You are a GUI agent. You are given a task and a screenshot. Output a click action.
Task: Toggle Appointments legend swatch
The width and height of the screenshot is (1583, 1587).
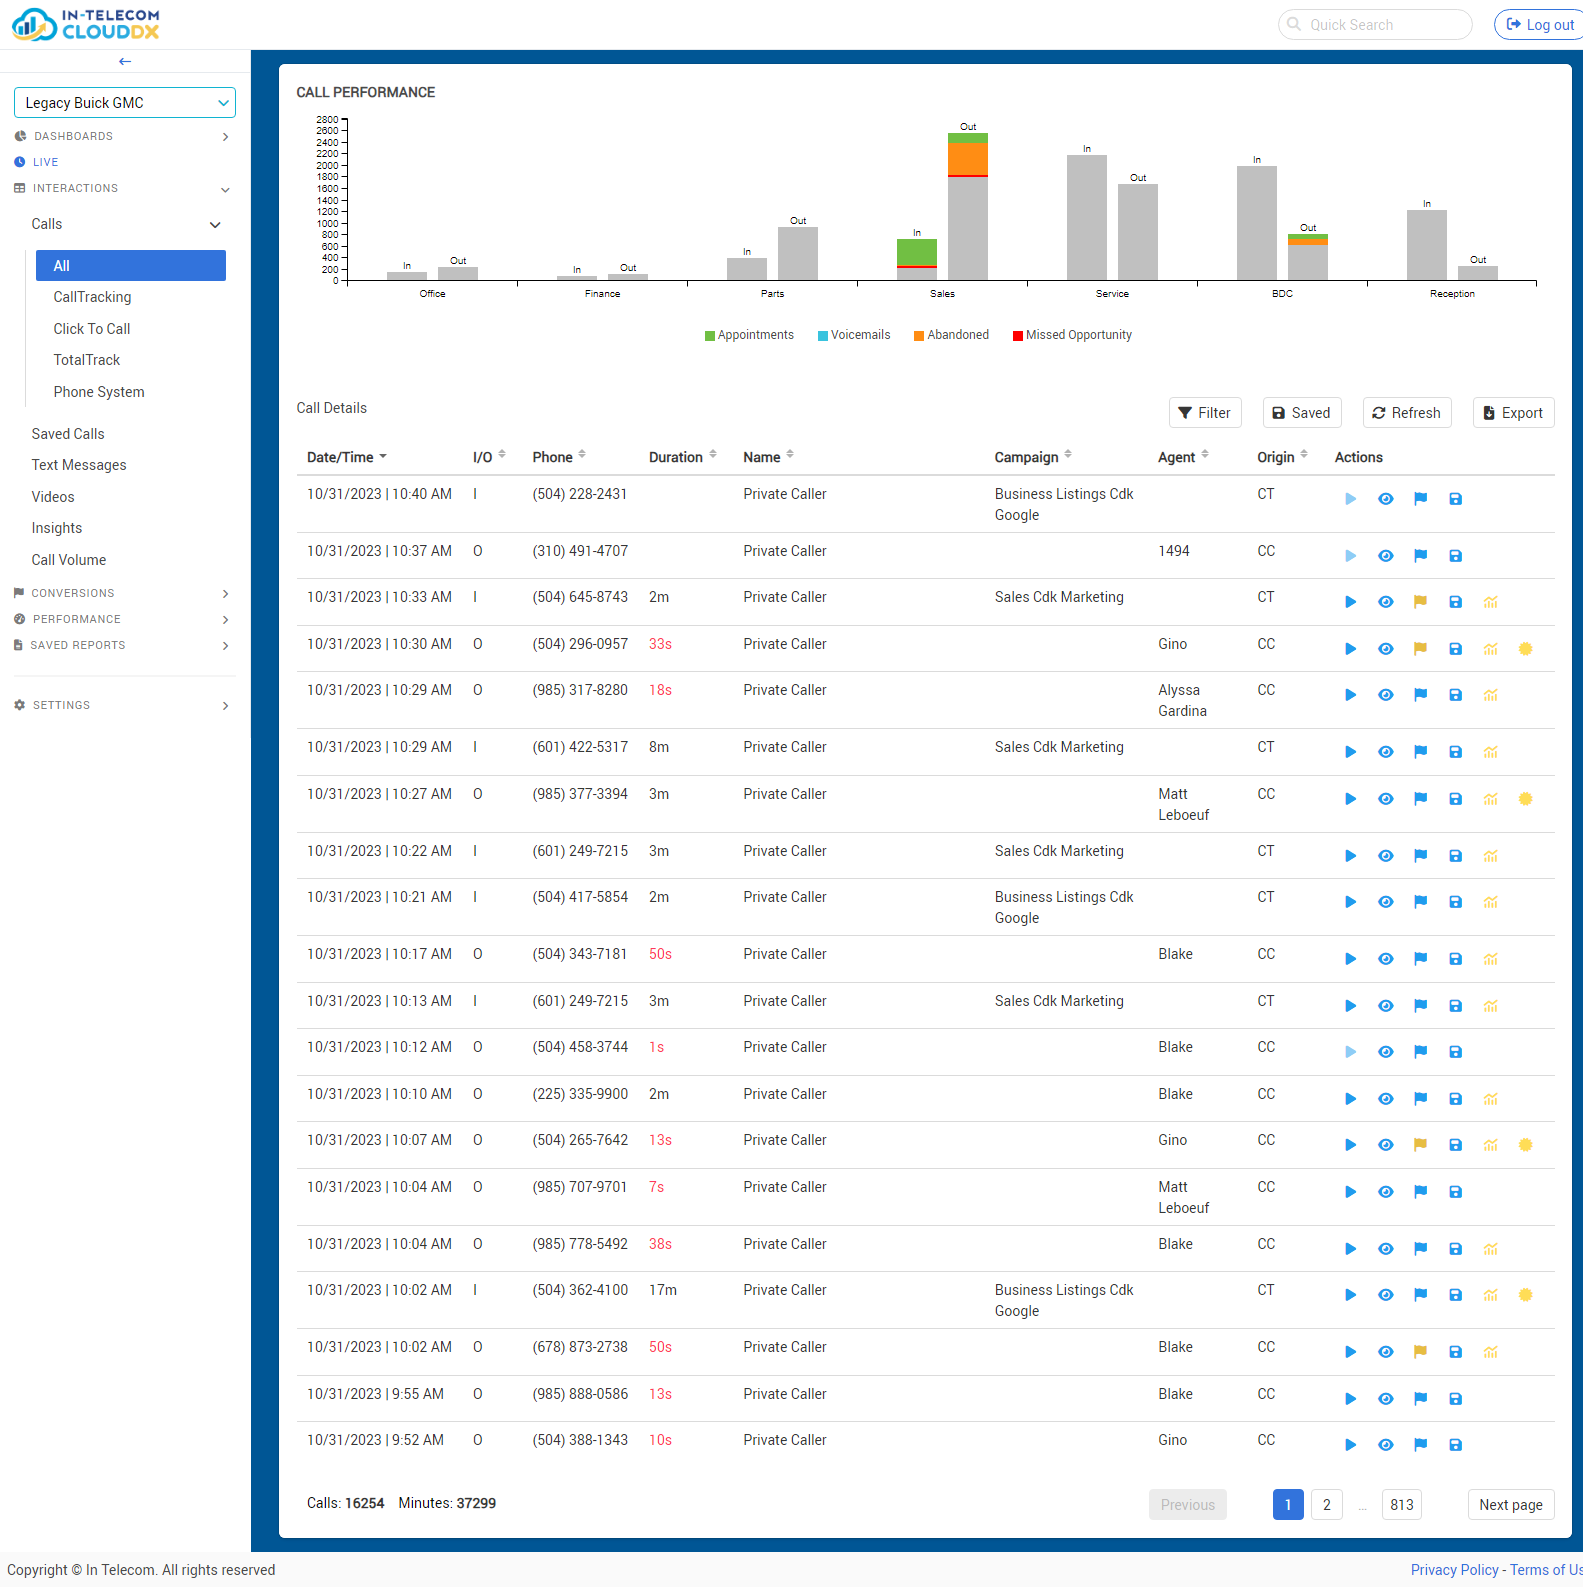pyautogui.click(x=710, y=336)
